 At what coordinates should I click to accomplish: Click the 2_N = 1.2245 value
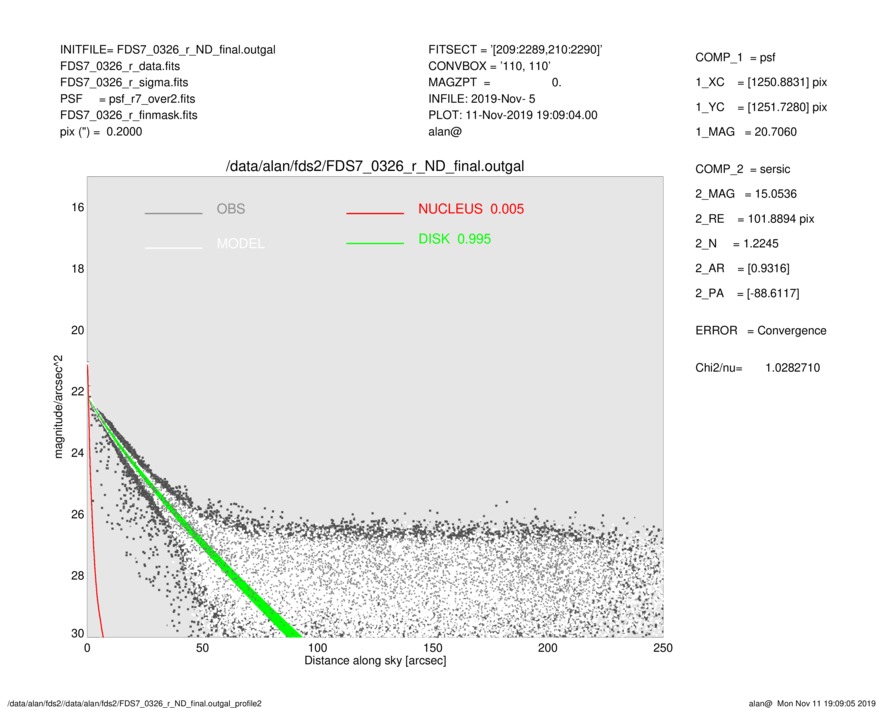click(x=737, y=244)
